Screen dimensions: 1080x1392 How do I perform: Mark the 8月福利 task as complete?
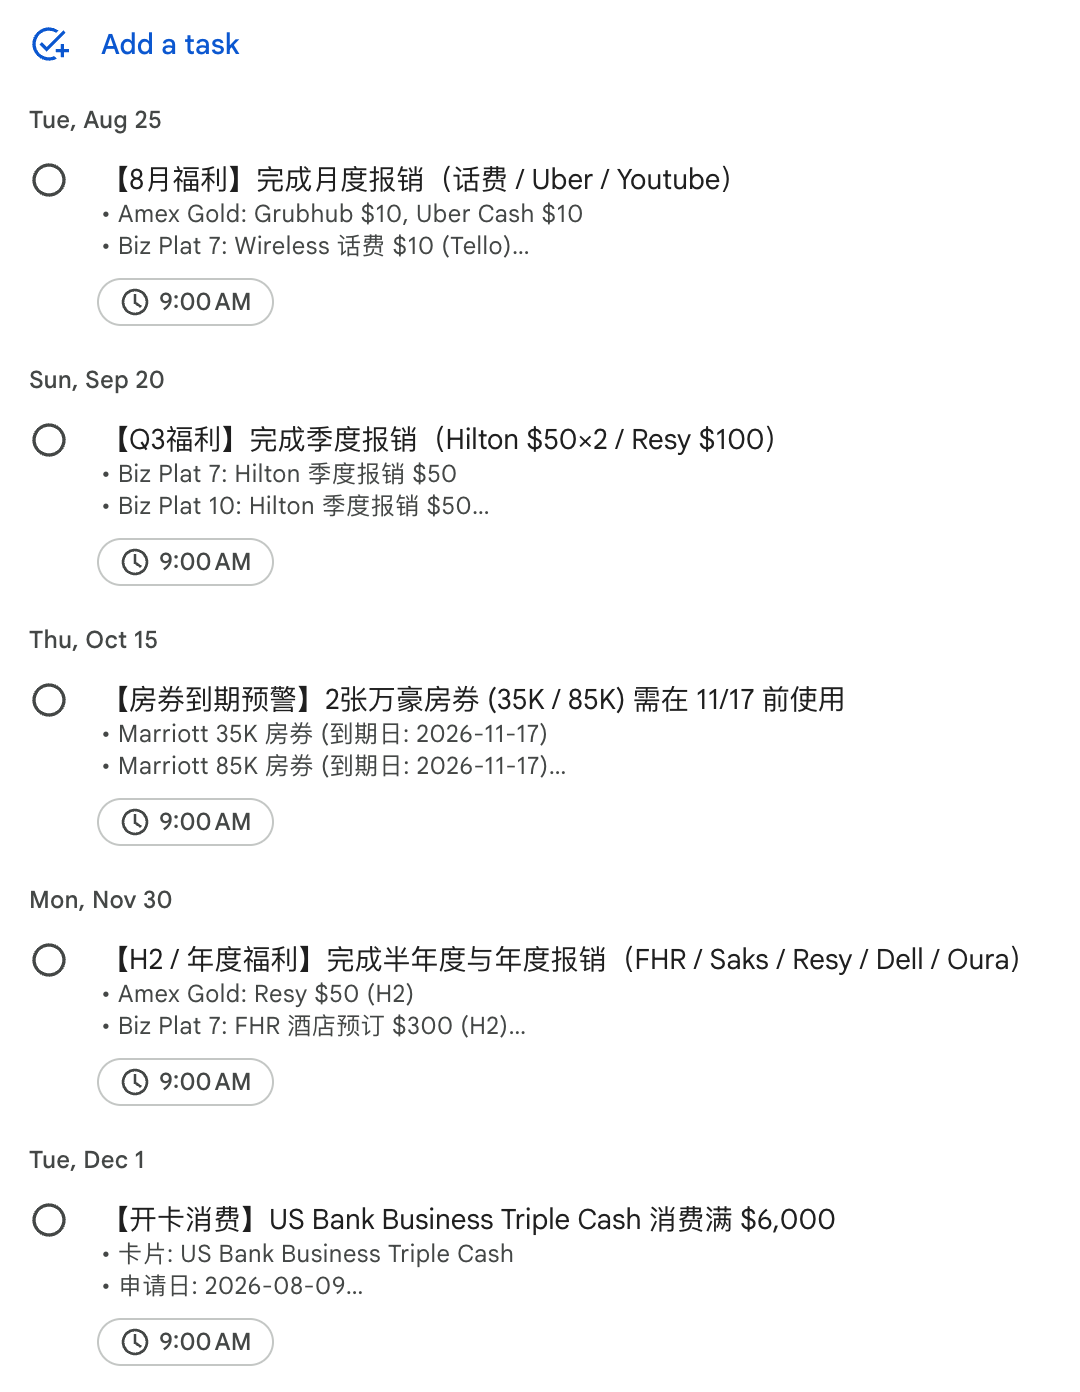tap(49, 180)
